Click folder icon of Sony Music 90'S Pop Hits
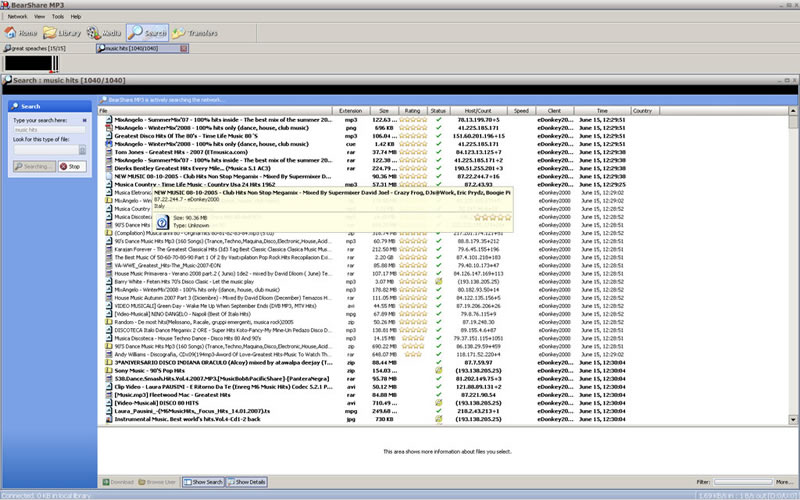The image size is (800, 500). click(x=109, y=370)
